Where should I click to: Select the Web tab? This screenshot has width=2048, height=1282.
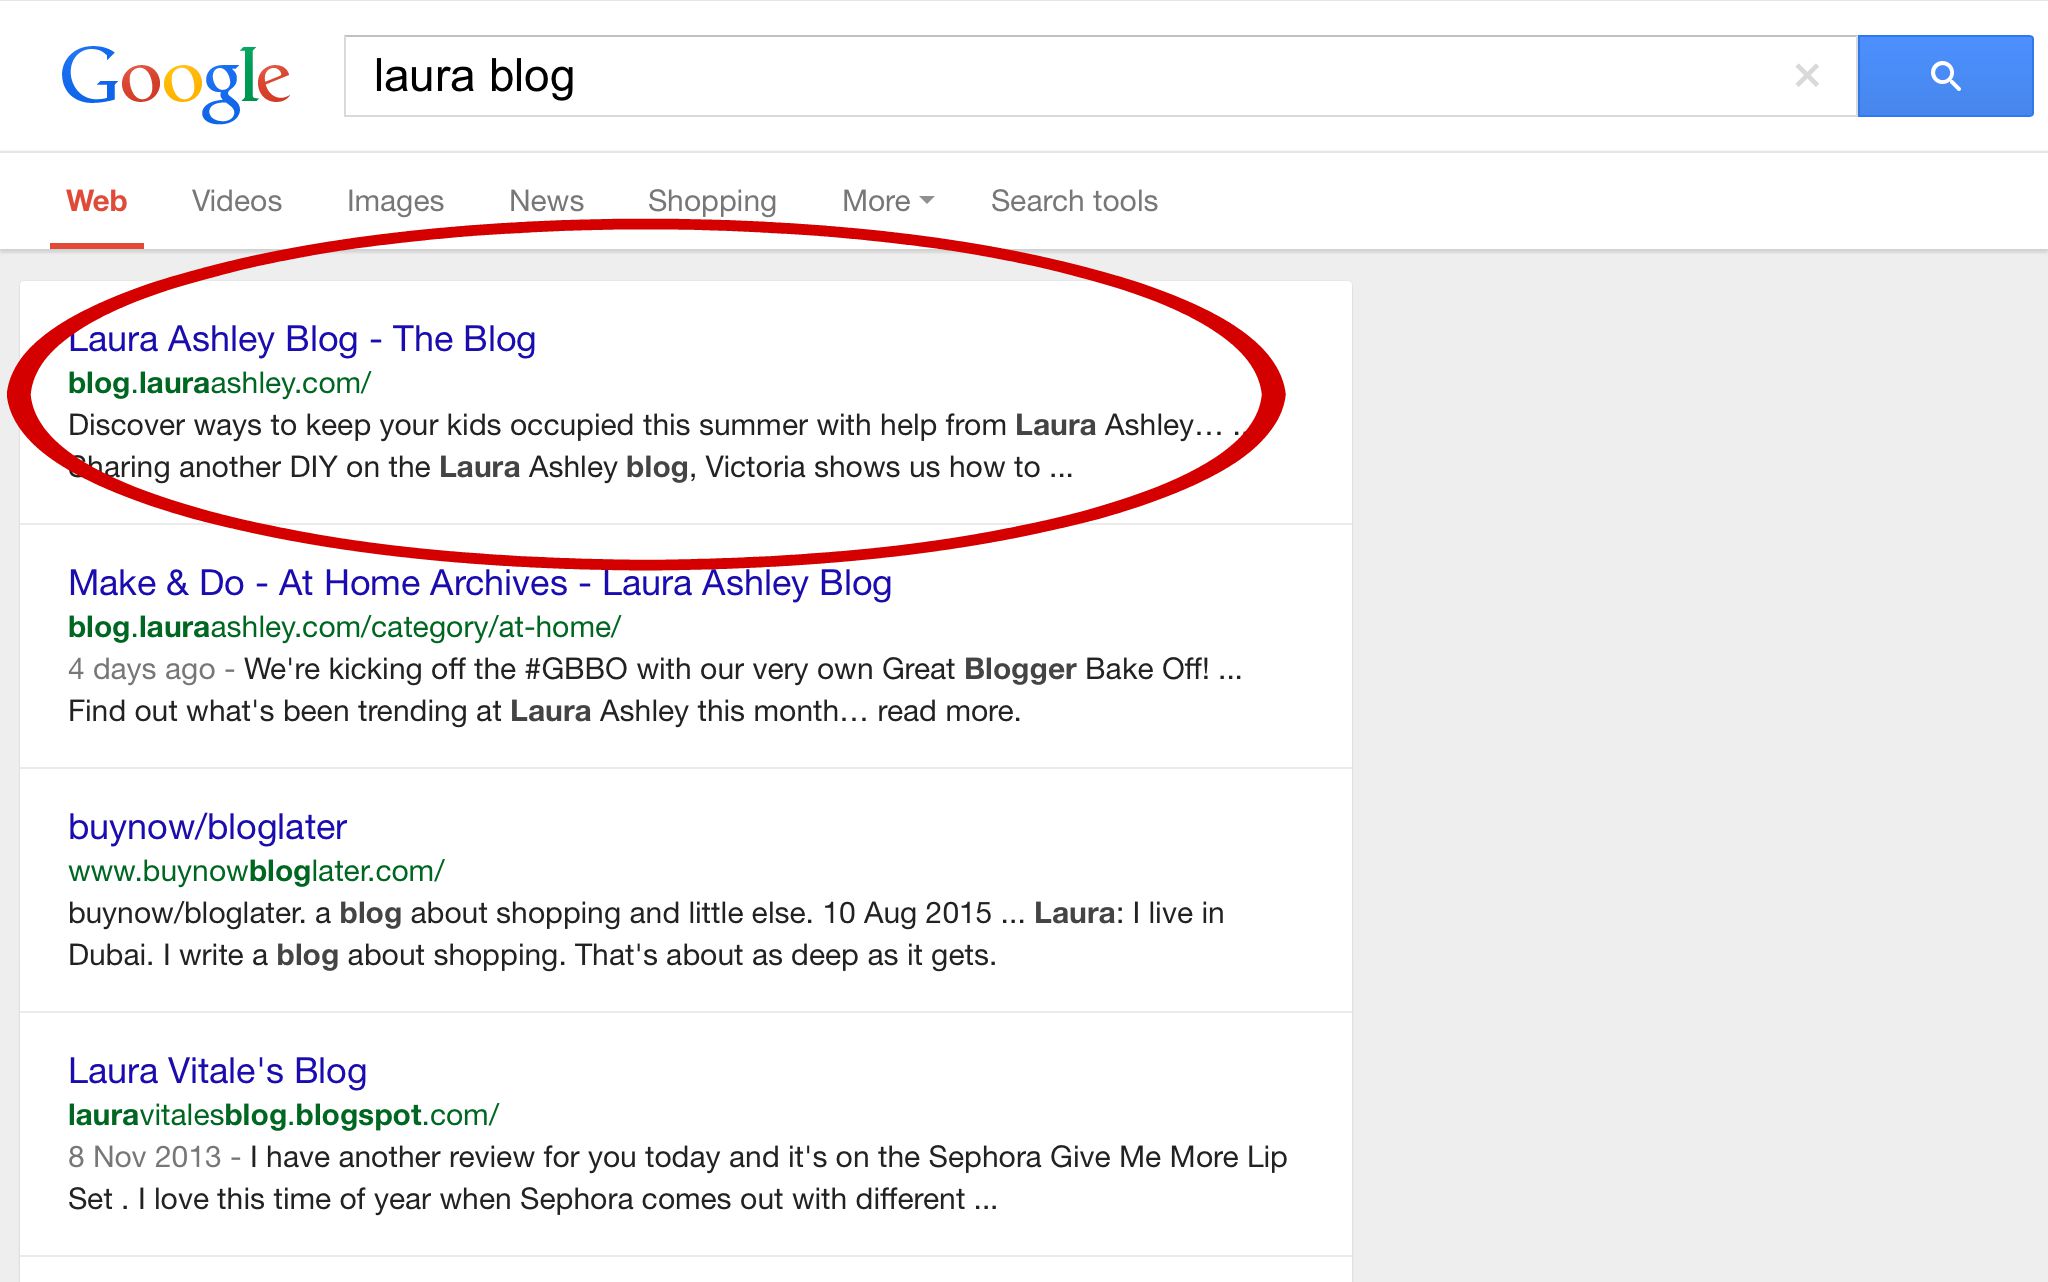pyautogui.click(x=97, y=201)
